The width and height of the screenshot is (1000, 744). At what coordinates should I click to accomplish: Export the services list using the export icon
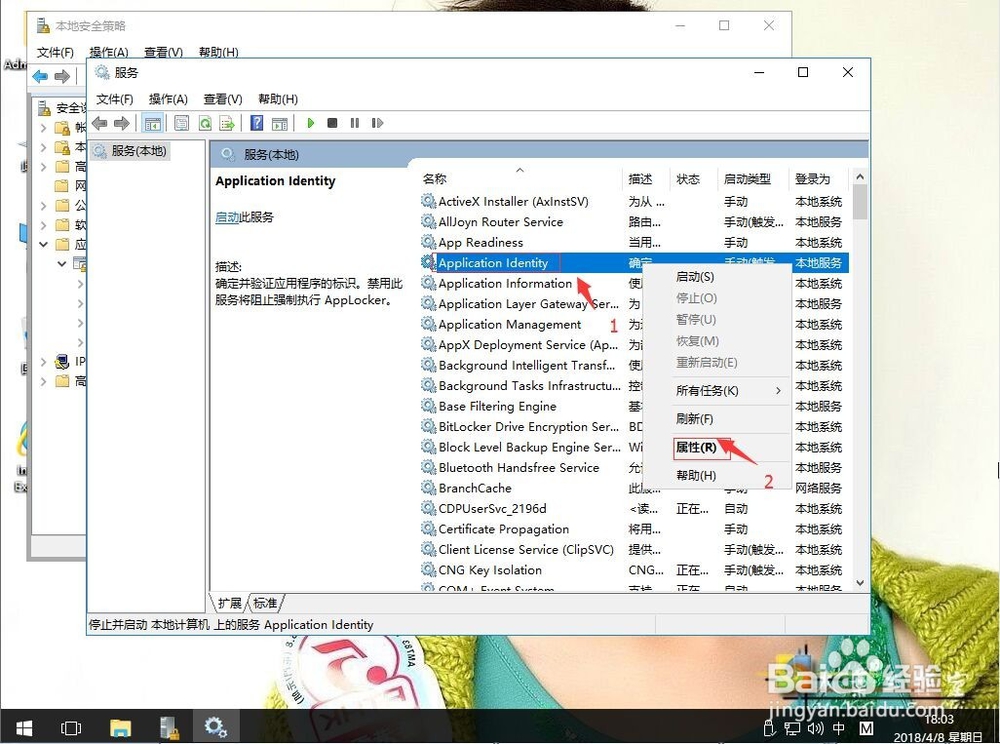[x=228, y=122]
